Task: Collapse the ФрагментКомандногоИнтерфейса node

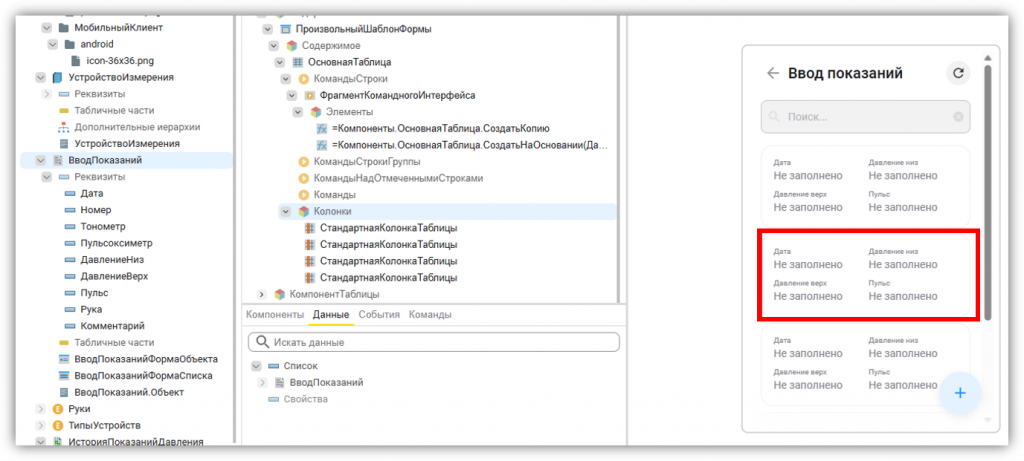Action: click(291, 95)
